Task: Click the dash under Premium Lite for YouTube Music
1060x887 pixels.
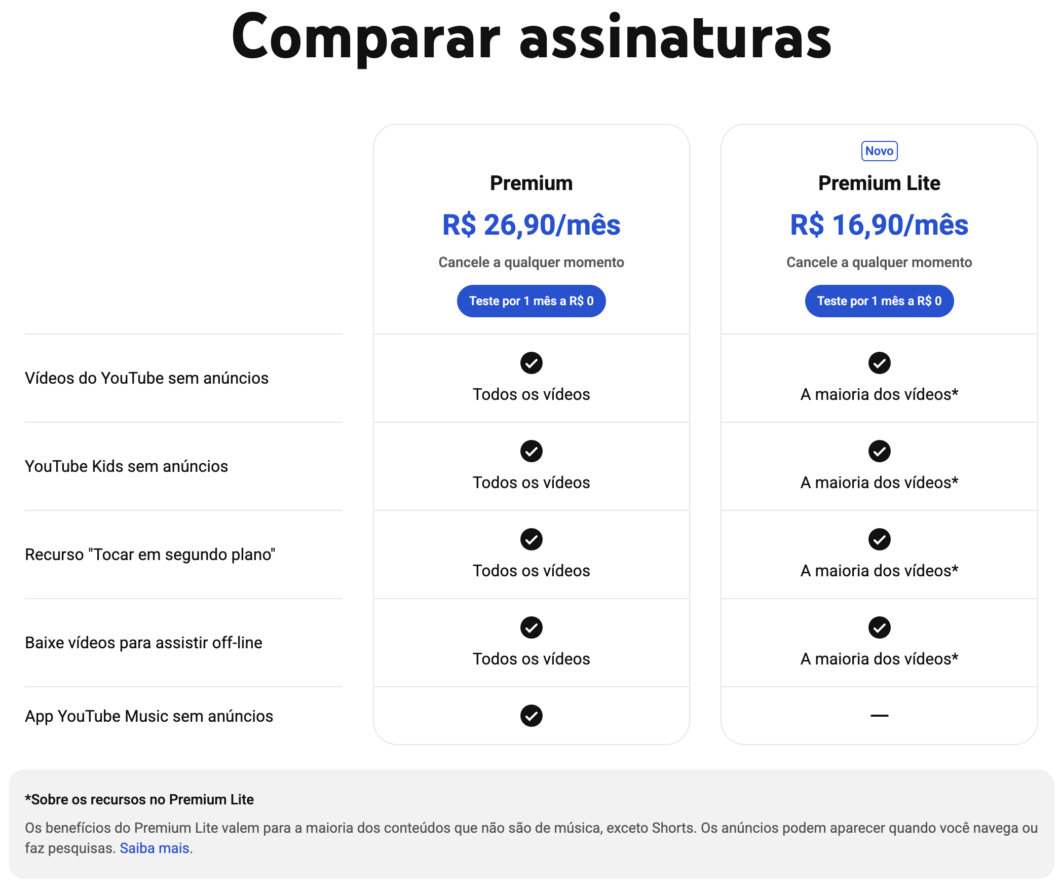Action: (x=879, y=716)
